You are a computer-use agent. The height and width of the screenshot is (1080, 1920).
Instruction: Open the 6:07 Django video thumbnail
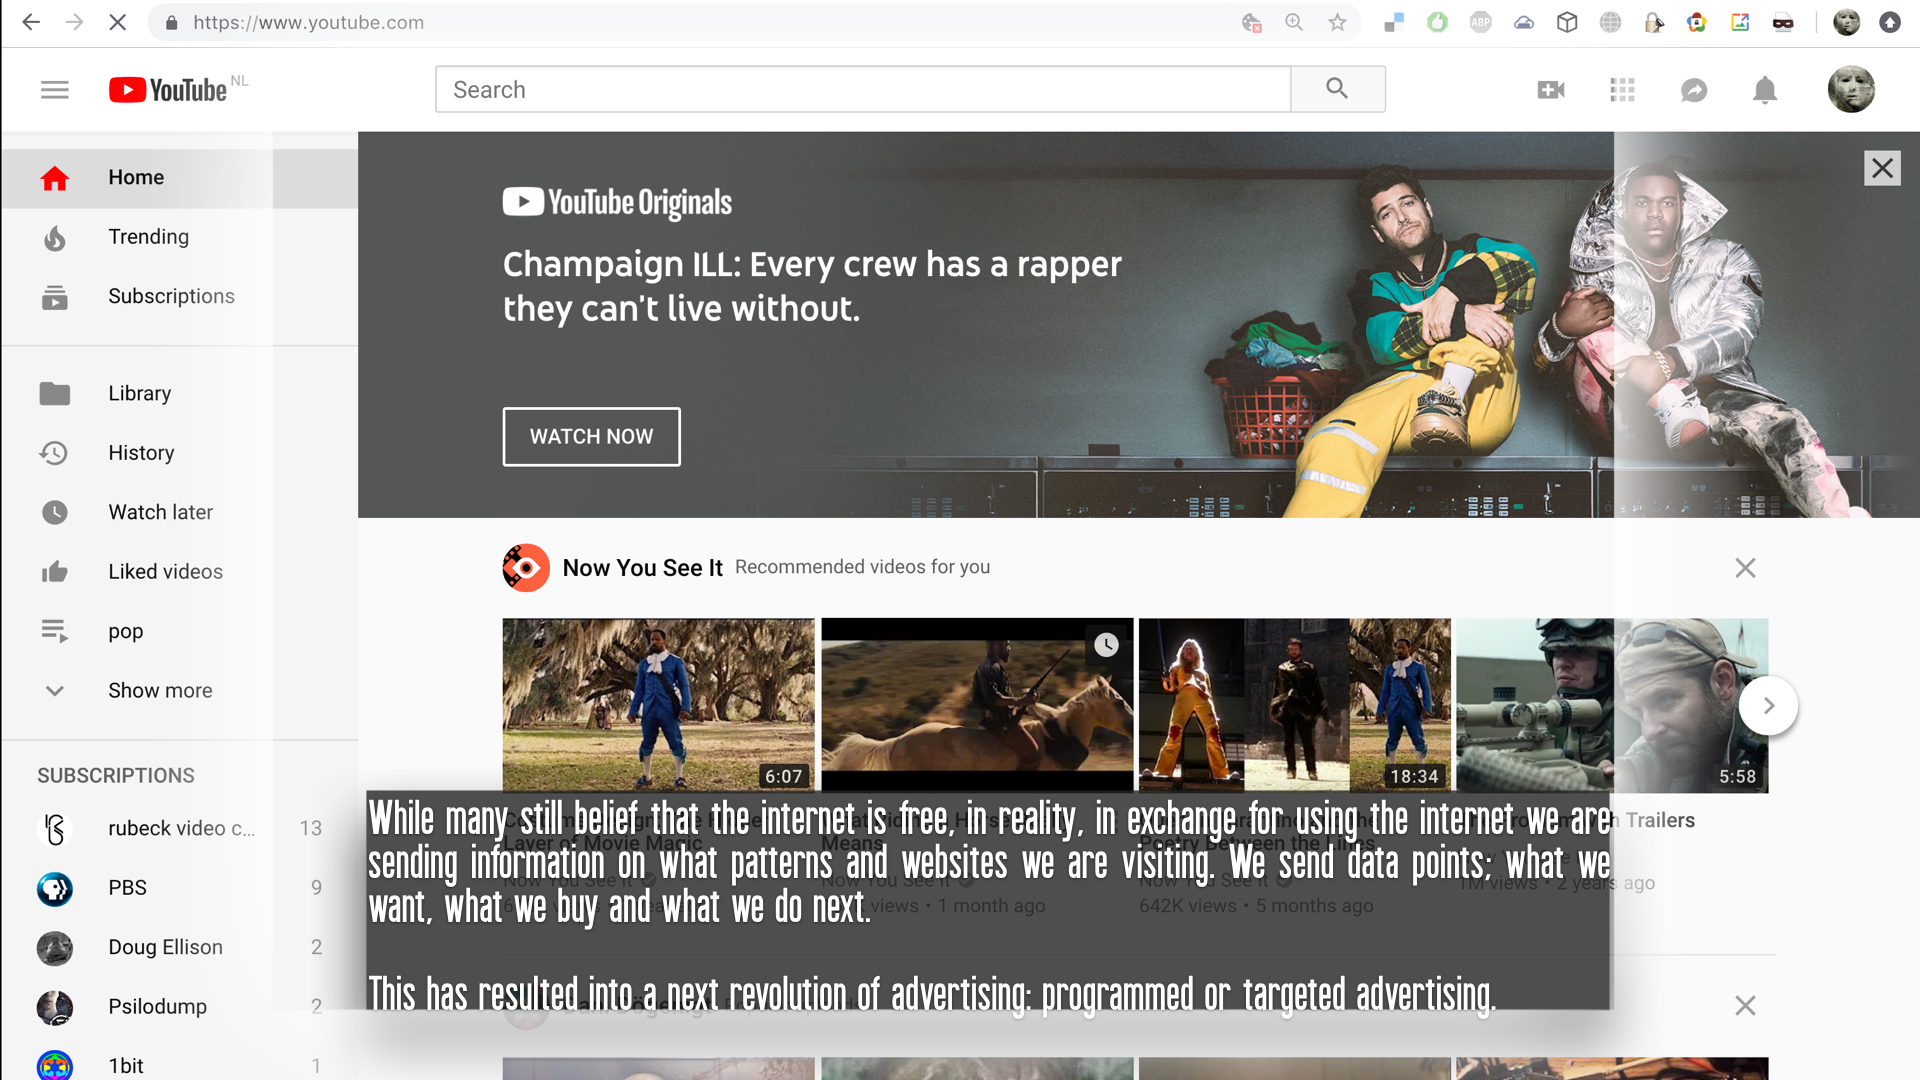pyautogui.click(x=658, y=705)
